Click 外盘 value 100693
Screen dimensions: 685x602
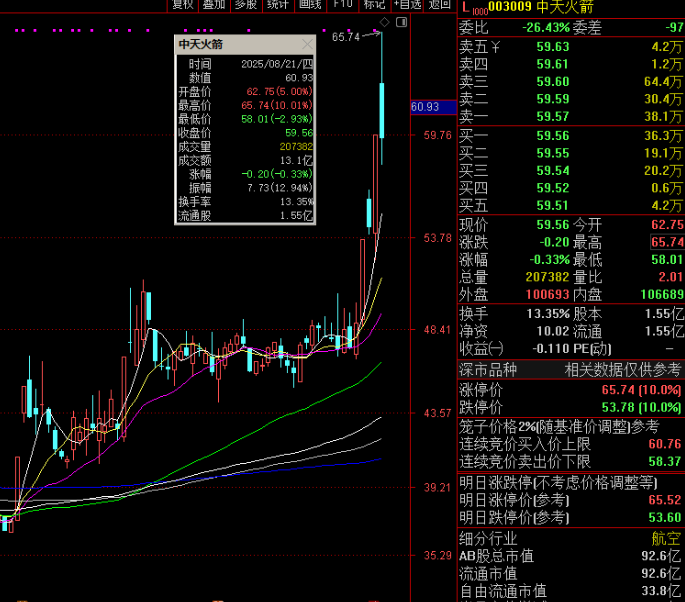[x=547, y=295]
